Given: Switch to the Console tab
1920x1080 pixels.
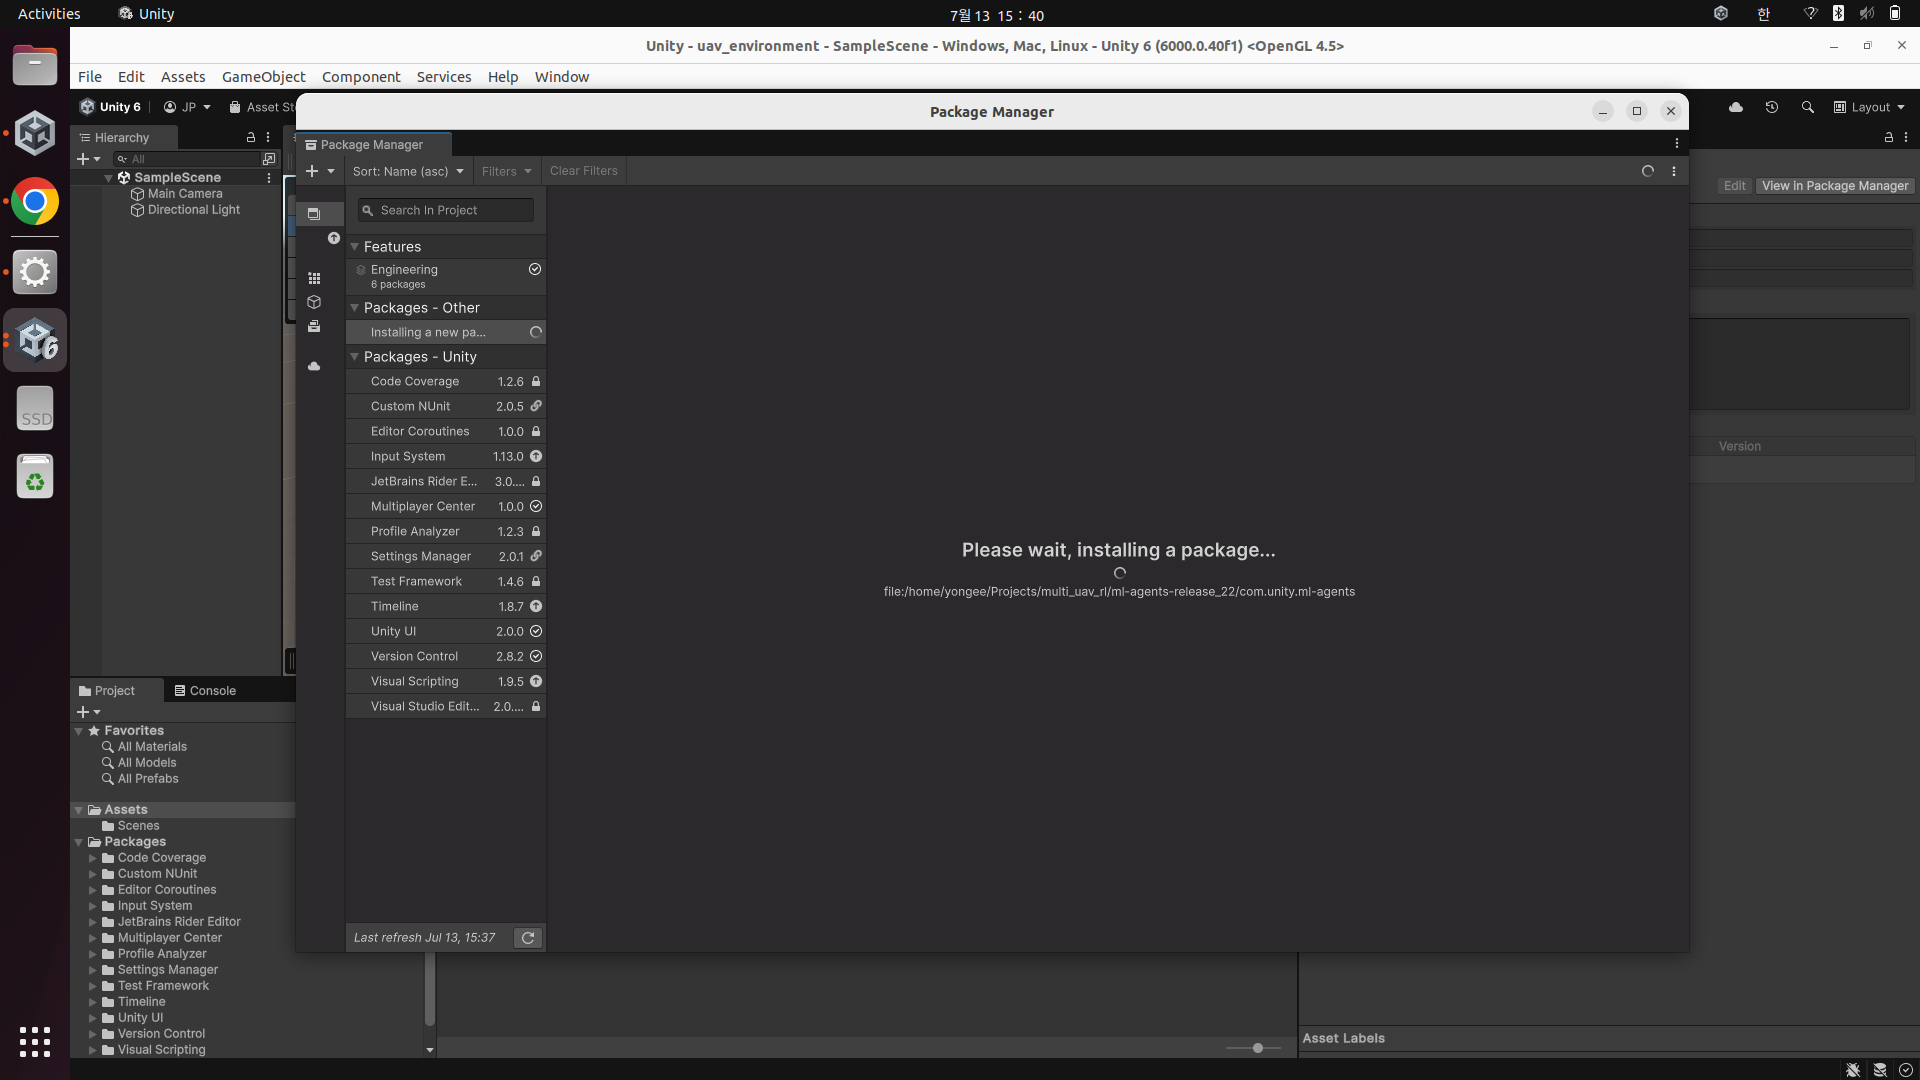Looking at the screenshot, I should tap(205, 691).
